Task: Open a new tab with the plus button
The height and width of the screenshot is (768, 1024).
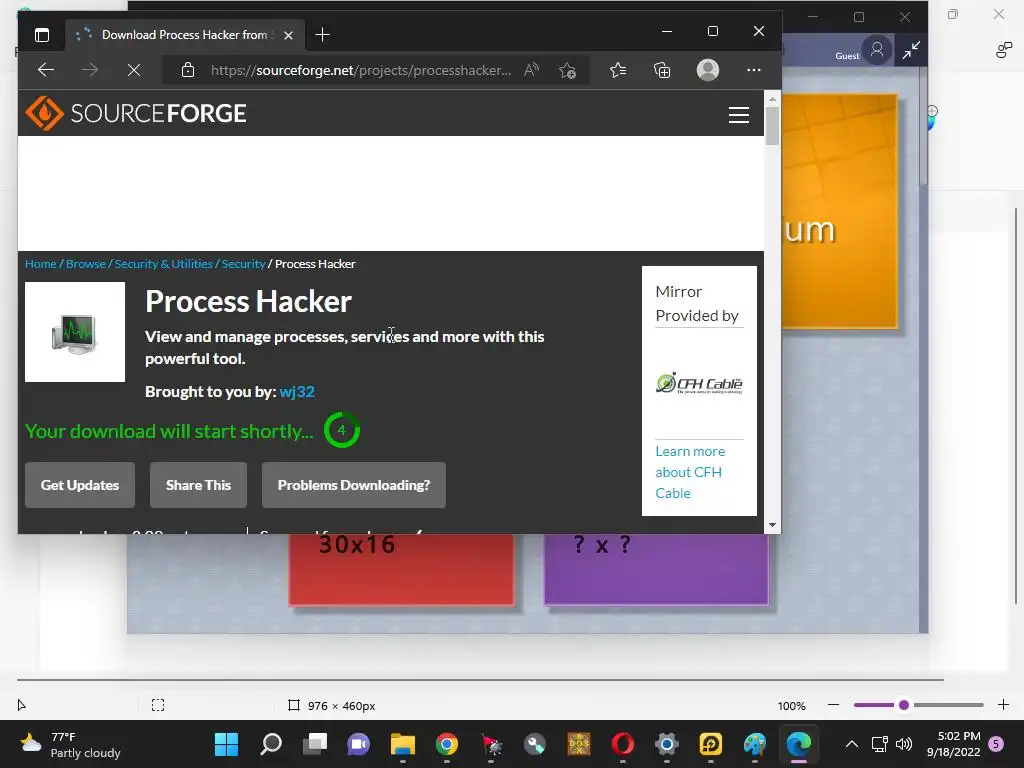Action: (323, 35)
